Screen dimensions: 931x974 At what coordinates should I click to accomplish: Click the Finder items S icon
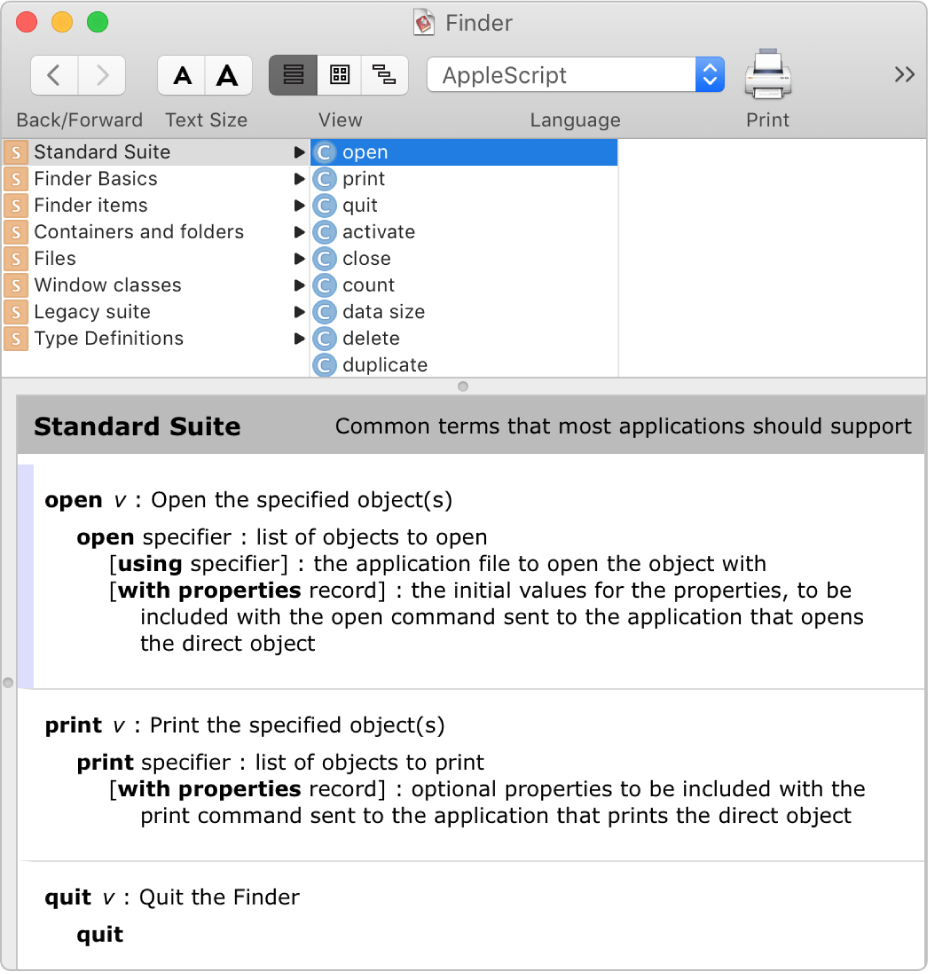point(16,206)
